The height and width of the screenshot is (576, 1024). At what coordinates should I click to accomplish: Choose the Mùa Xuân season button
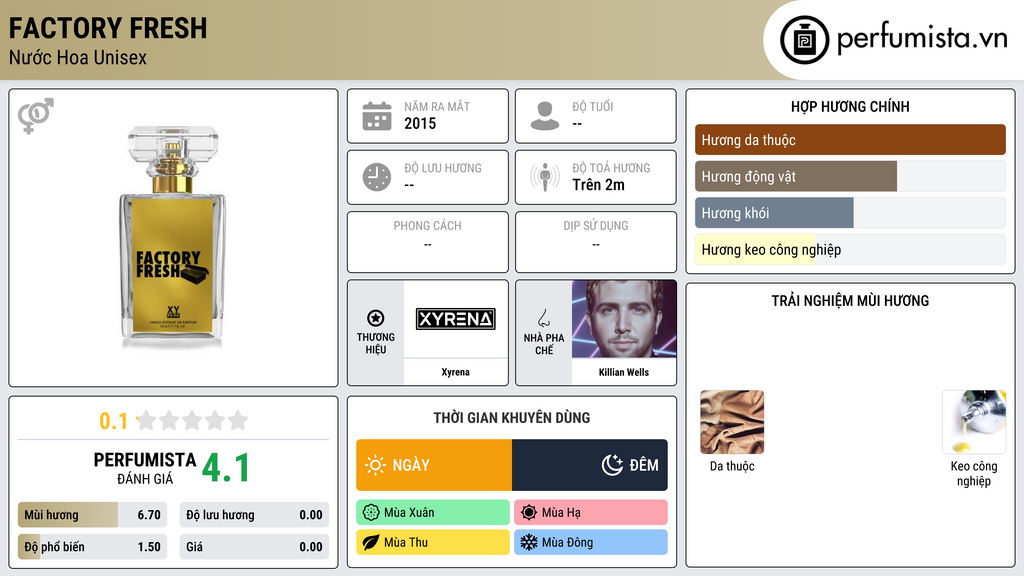433,513
